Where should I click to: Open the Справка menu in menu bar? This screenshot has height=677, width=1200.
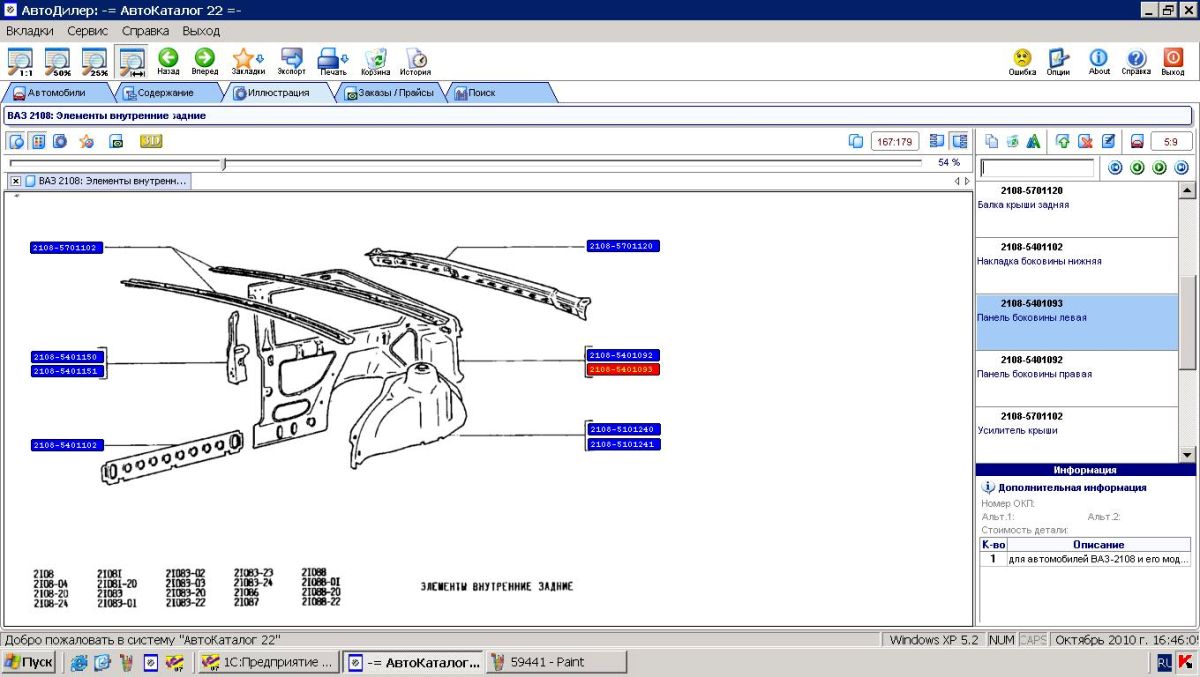pyautogui.click(x=145, y=31)
